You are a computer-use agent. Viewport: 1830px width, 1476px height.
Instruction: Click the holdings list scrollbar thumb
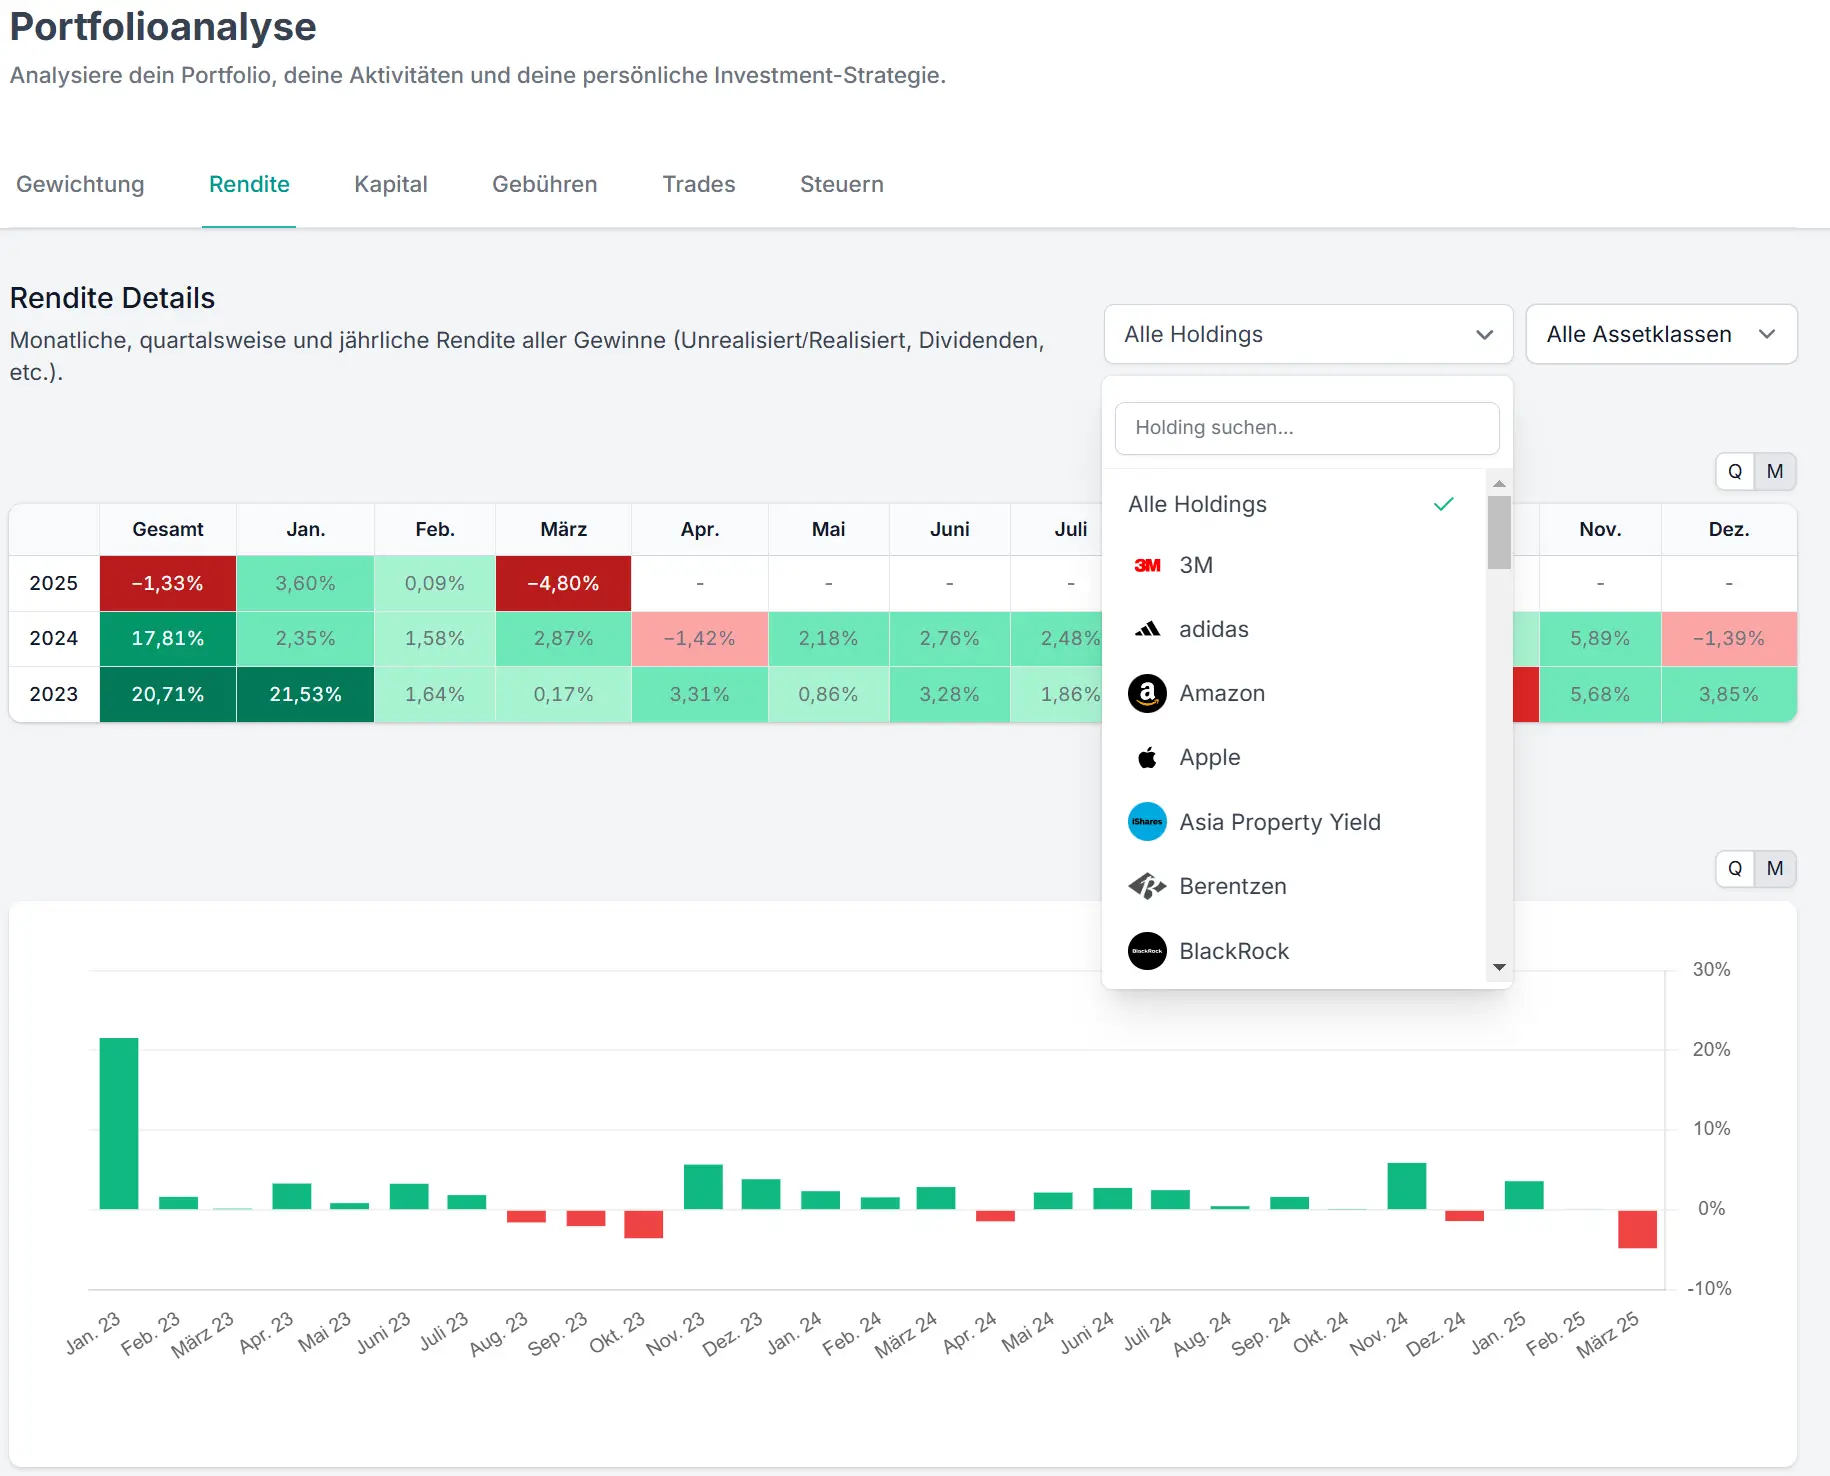click(x=1499, y=532)
